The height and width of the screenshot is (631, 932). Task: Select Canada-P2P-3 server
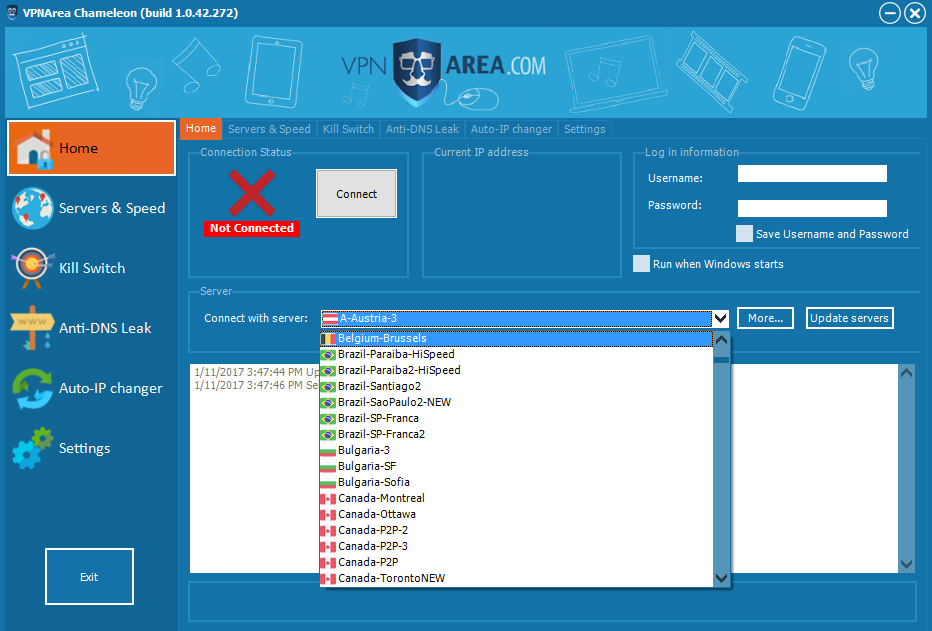(x=516, y=547)
